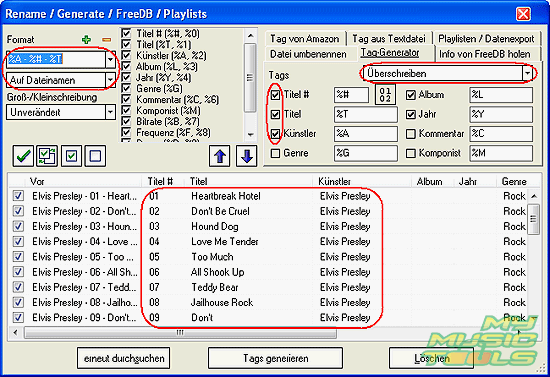Click the check-all items icon

point(72,156)
